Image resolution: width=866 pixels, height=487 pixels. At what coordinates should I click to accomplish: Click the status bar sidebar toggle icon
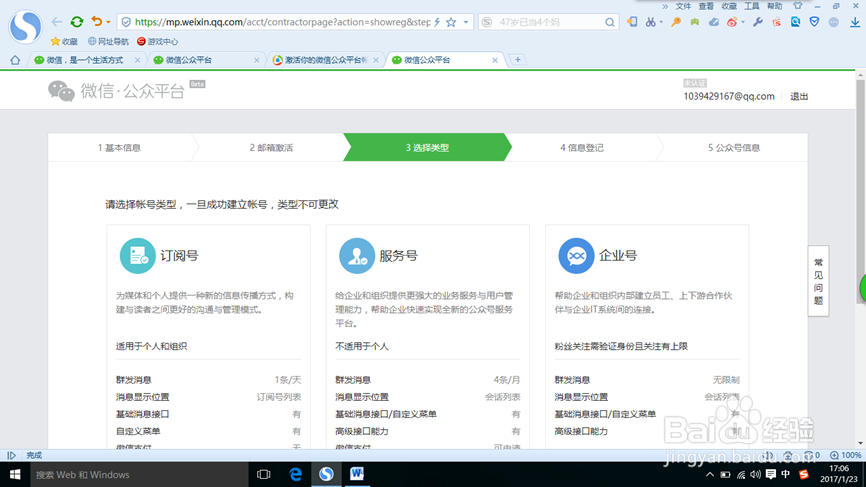click(11, 456)
